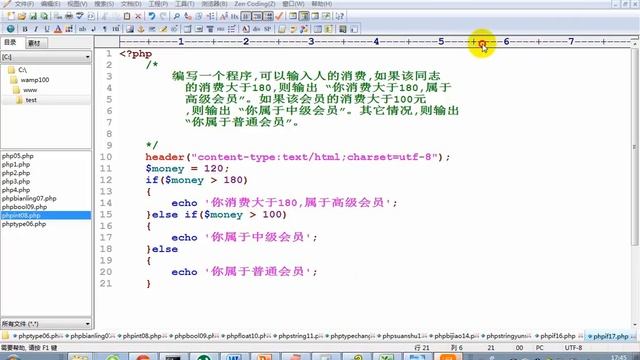Screen dimensions: 640x360
Task: Select php3.php in the file list
Action: click(x=16, y=181)
